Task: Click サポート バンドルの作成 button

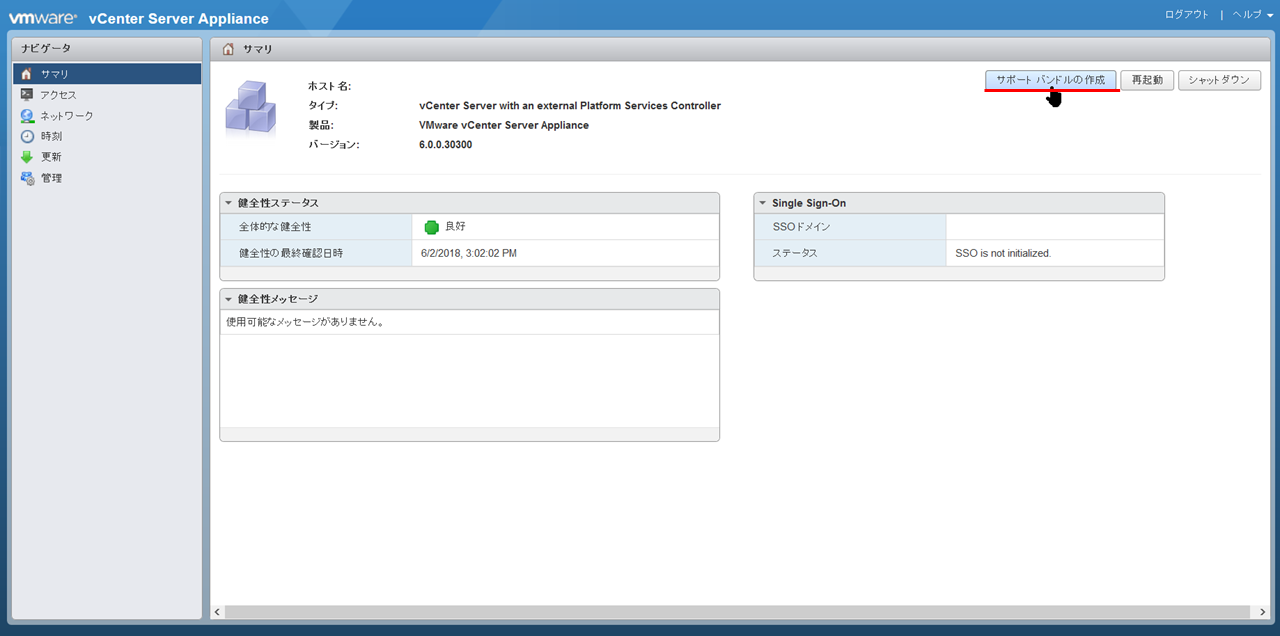Action: (1050, 80)
